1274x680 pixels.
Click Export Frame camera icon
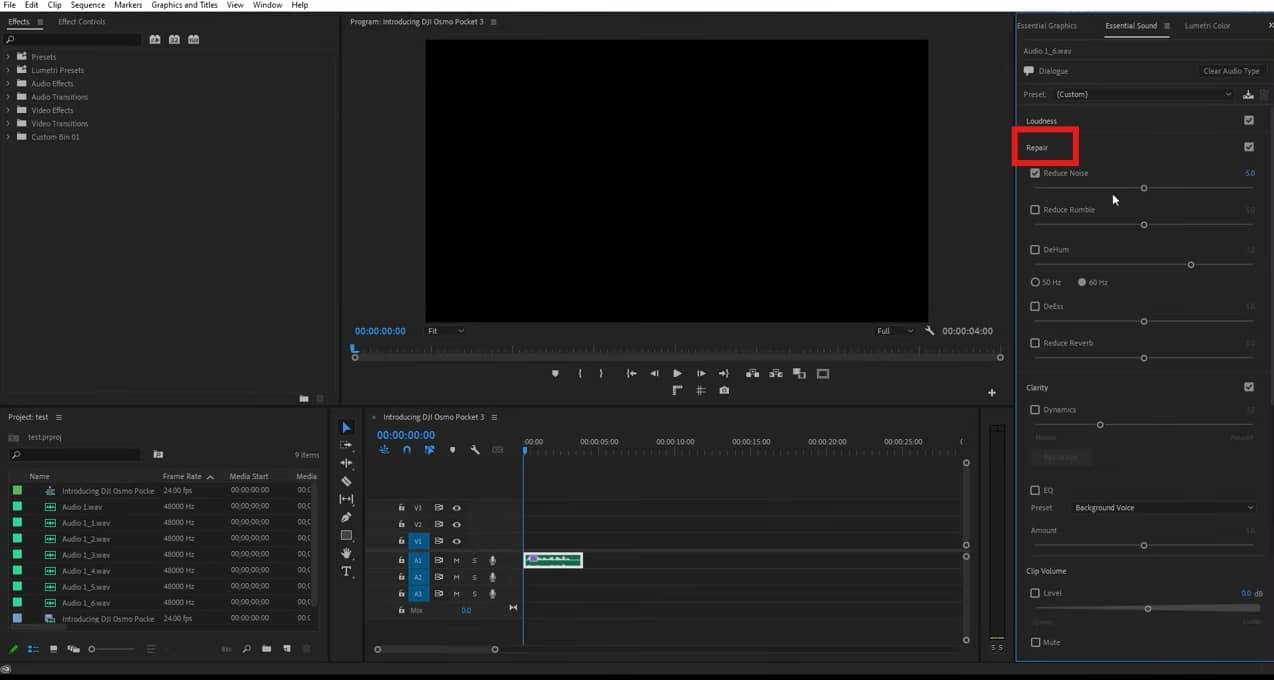pos(724,391)
